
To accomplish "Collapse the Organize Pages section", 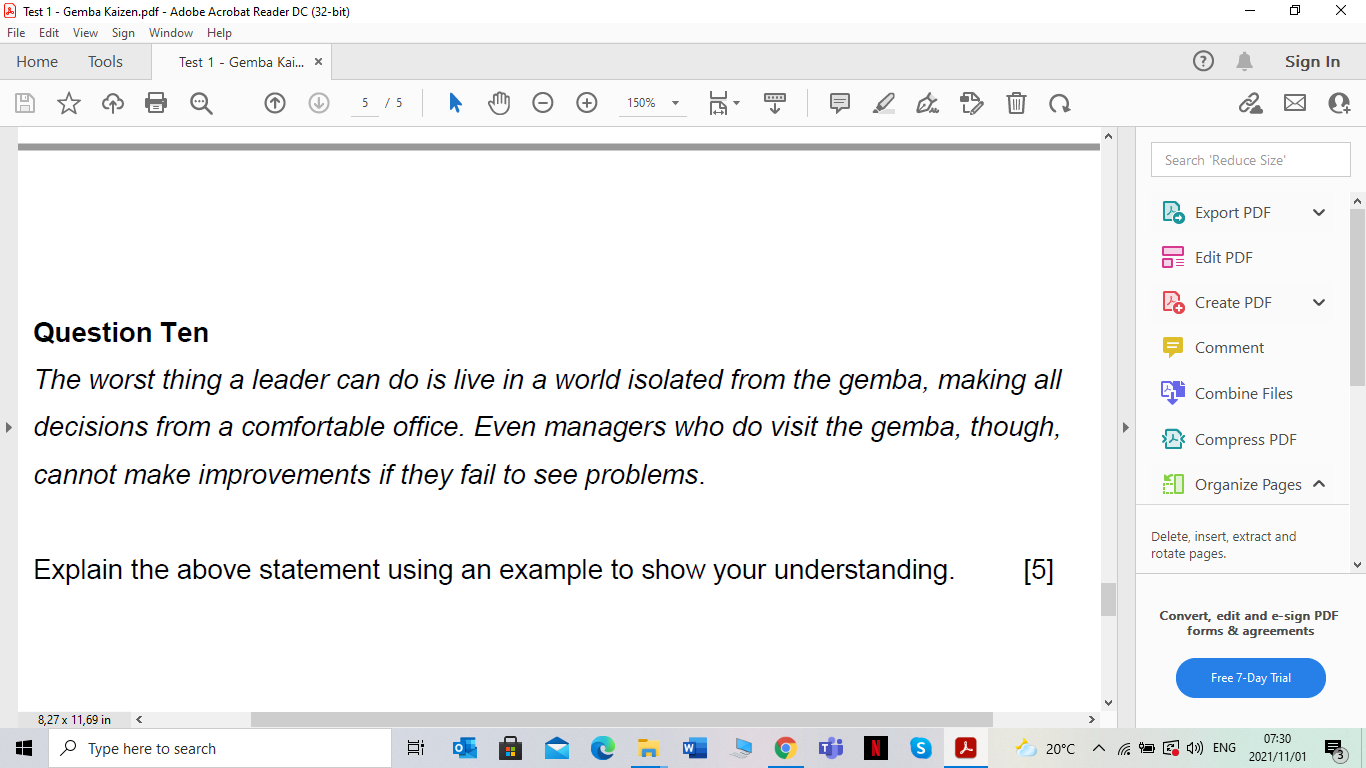I will 1318,484.
